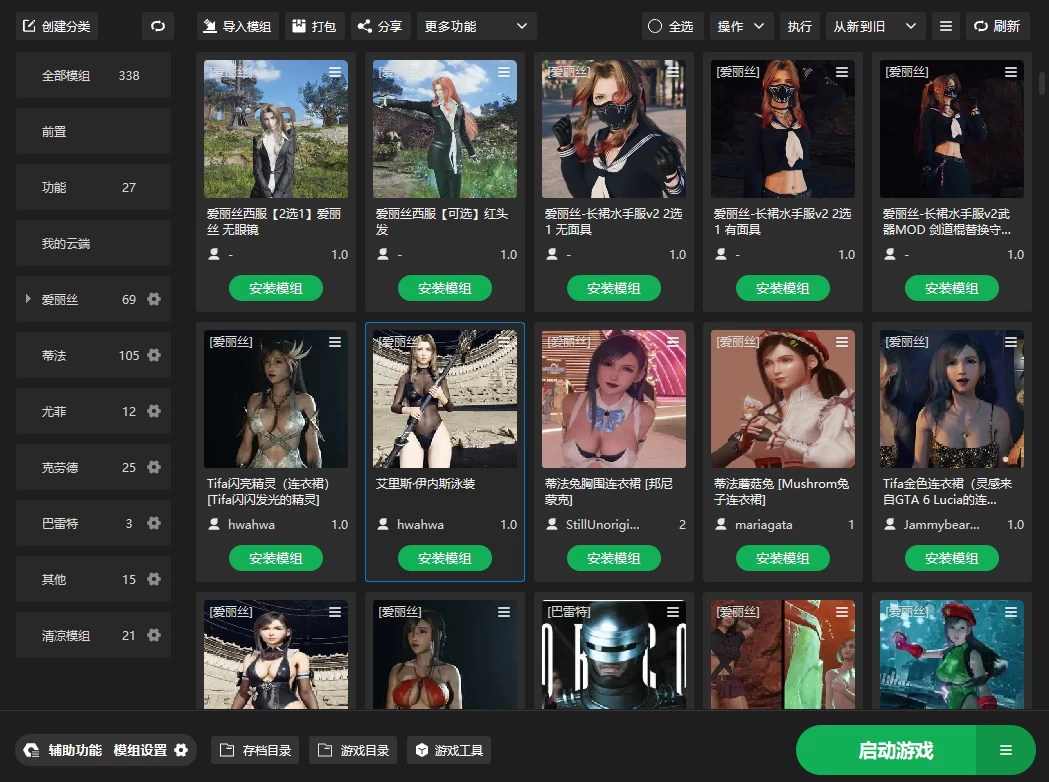Screen dimensions: 1049x782
Task: Click the sync icon beside 创建分类
Action: coord(157,26)
